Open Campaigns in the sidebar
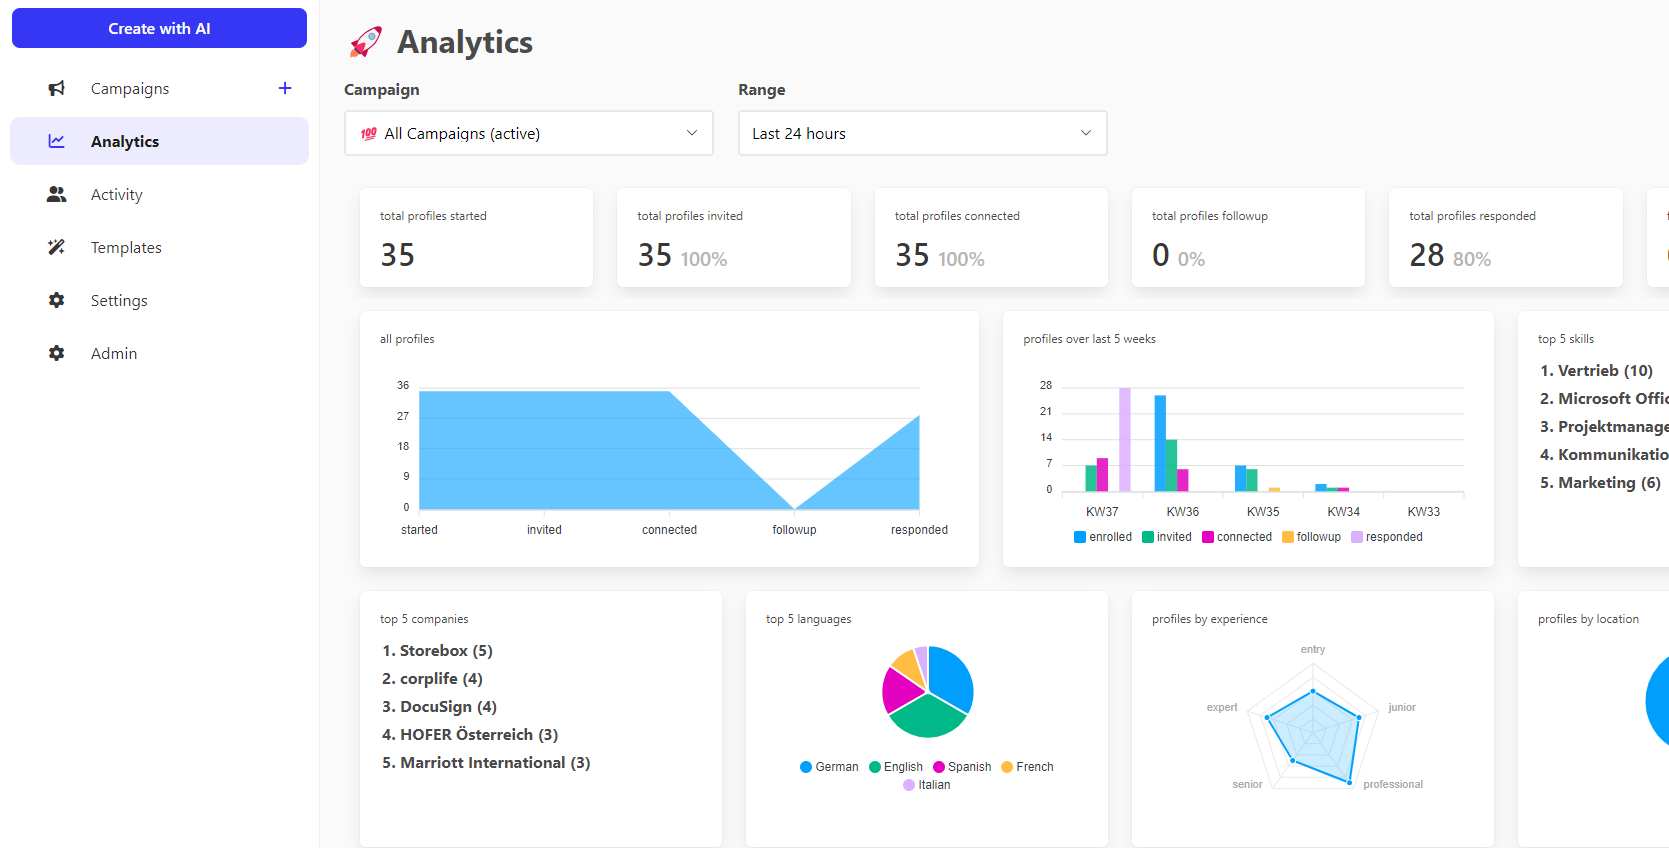The image size is (1669, 848). (160, 88)
